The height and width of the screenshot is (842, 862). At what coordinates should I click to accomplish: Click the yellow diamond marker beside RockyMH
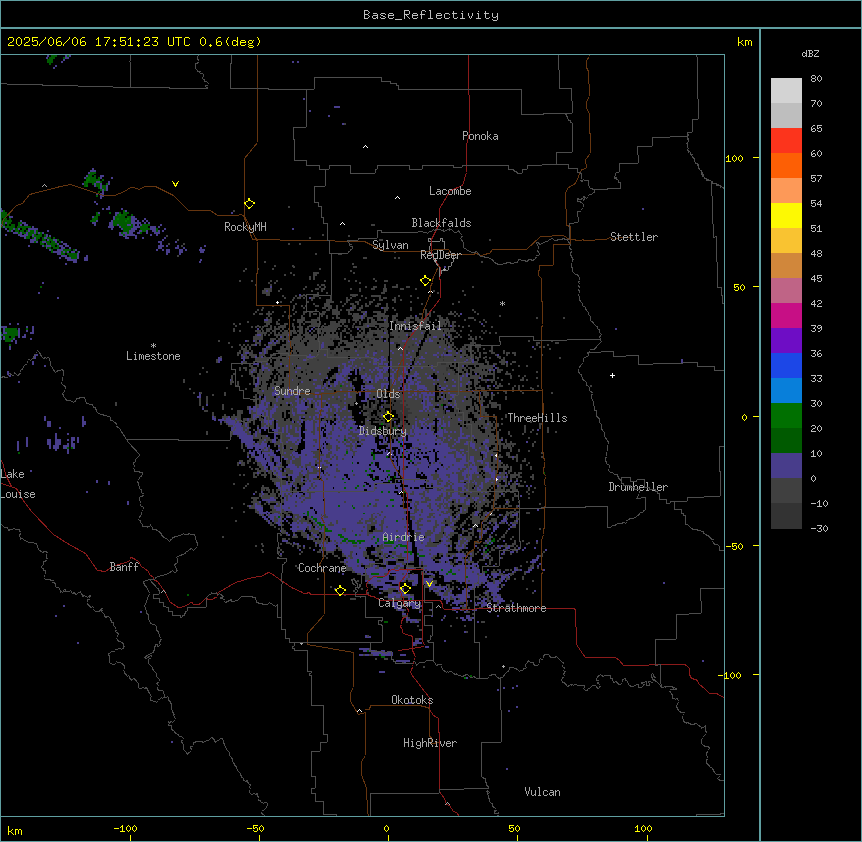(250, 203)
